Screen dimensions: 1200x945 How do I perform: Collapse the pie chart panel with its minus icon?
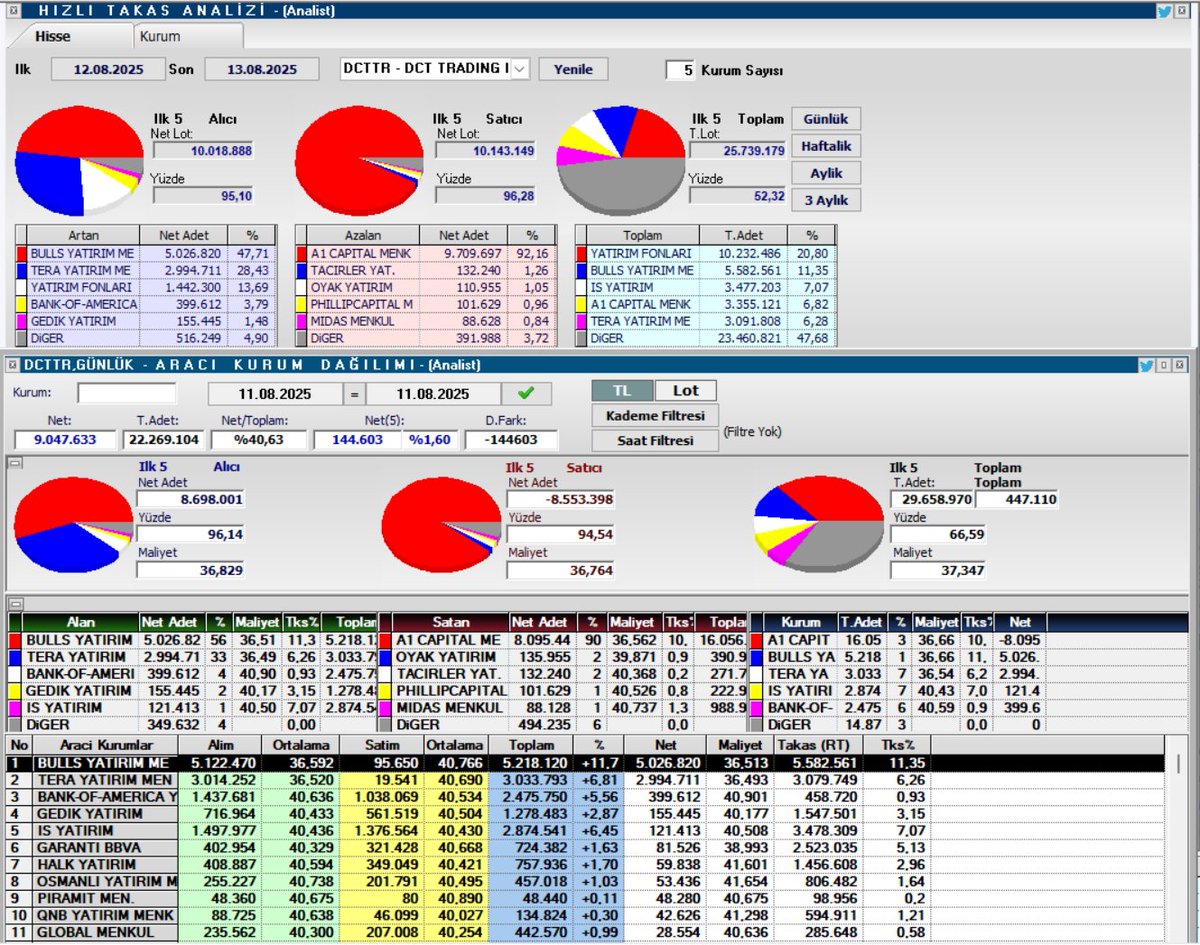(x=14, y=463)
